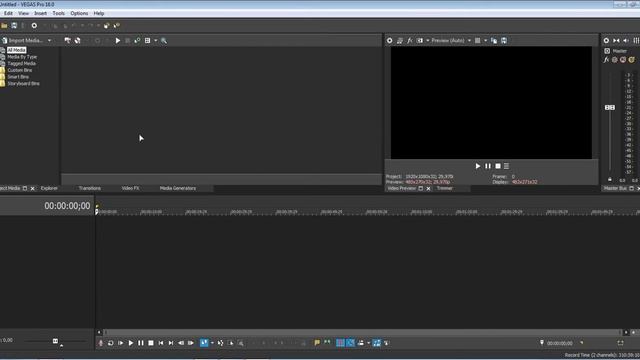Expand the Overlays dropdown arrow
Screen dimensions: 640x360
485,40
